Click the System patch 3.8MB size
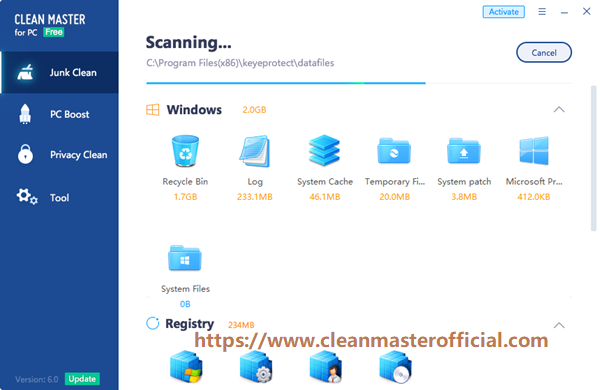 (x=464, y=197)
